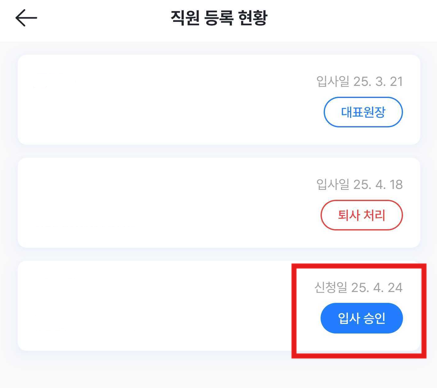Screen dimensions: 437x388
Task: Click the 신청일 25. 4. 24 date label
Action: (358, 287)
